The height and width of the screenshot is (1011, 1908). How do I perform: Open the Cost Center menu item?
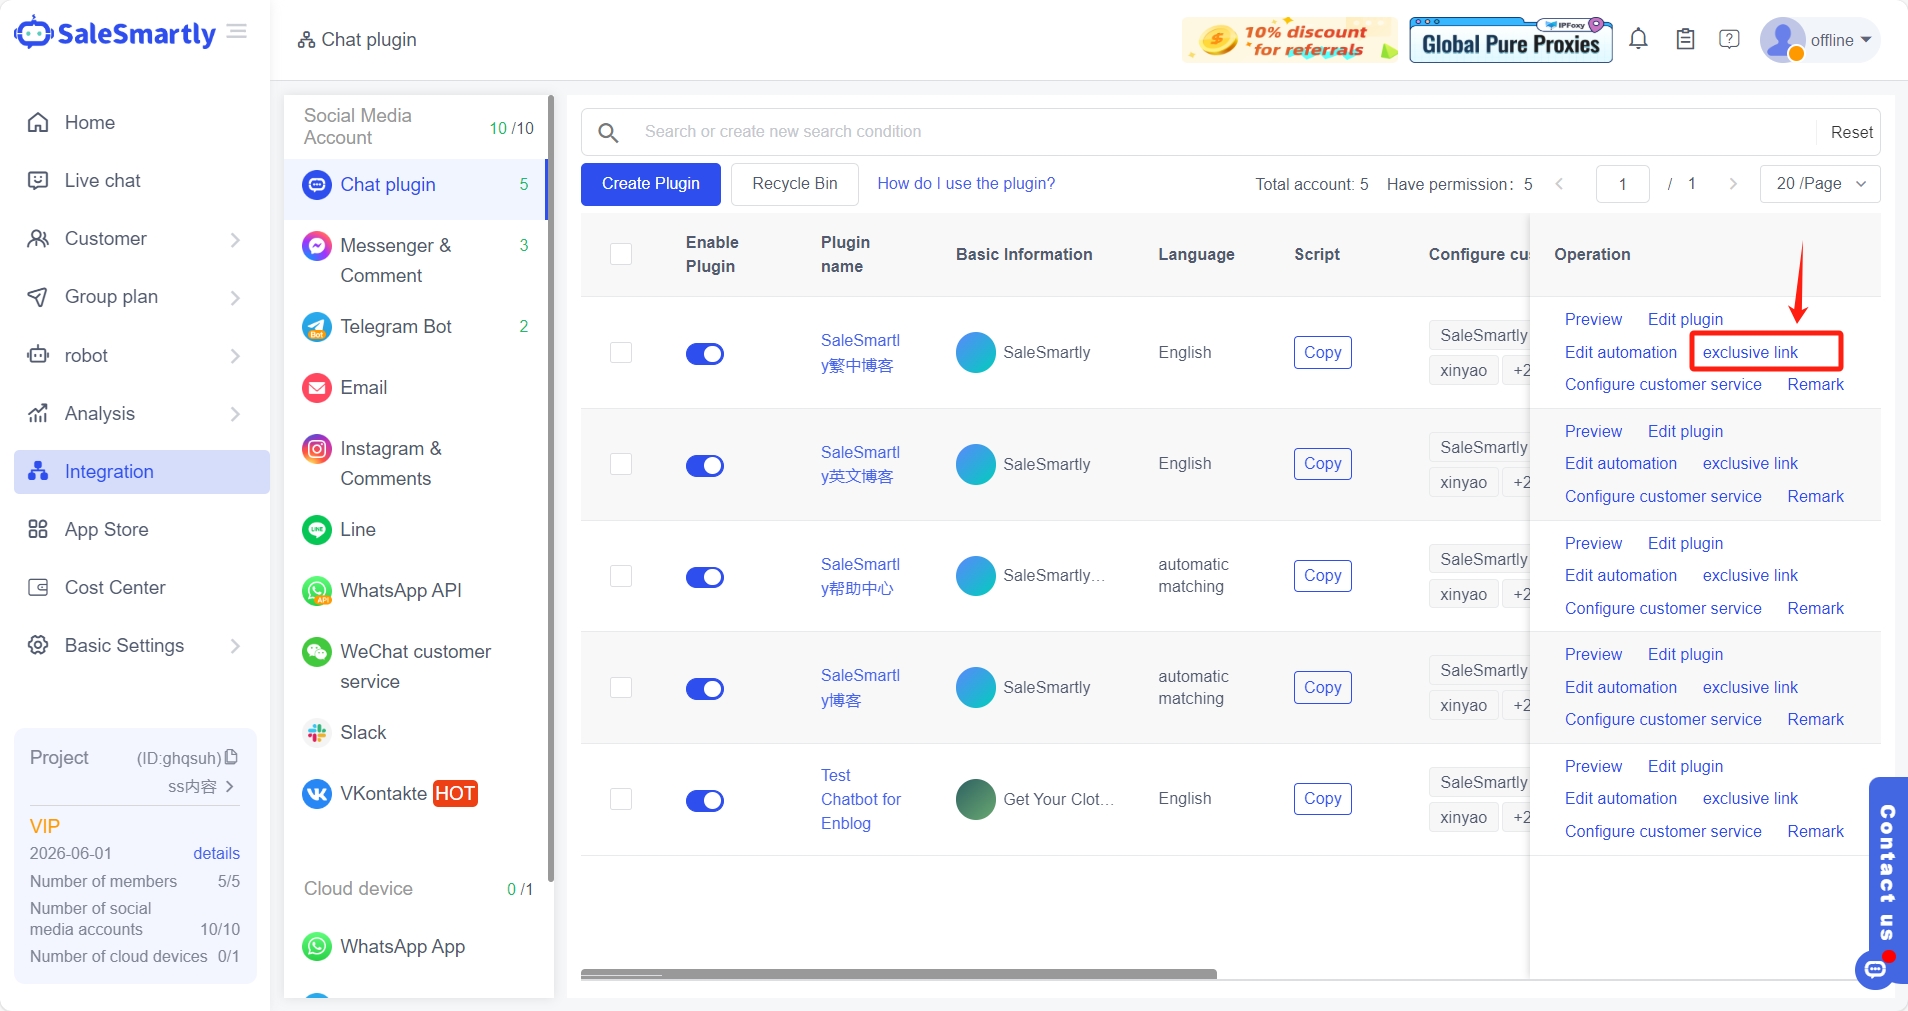pos(115,588)
